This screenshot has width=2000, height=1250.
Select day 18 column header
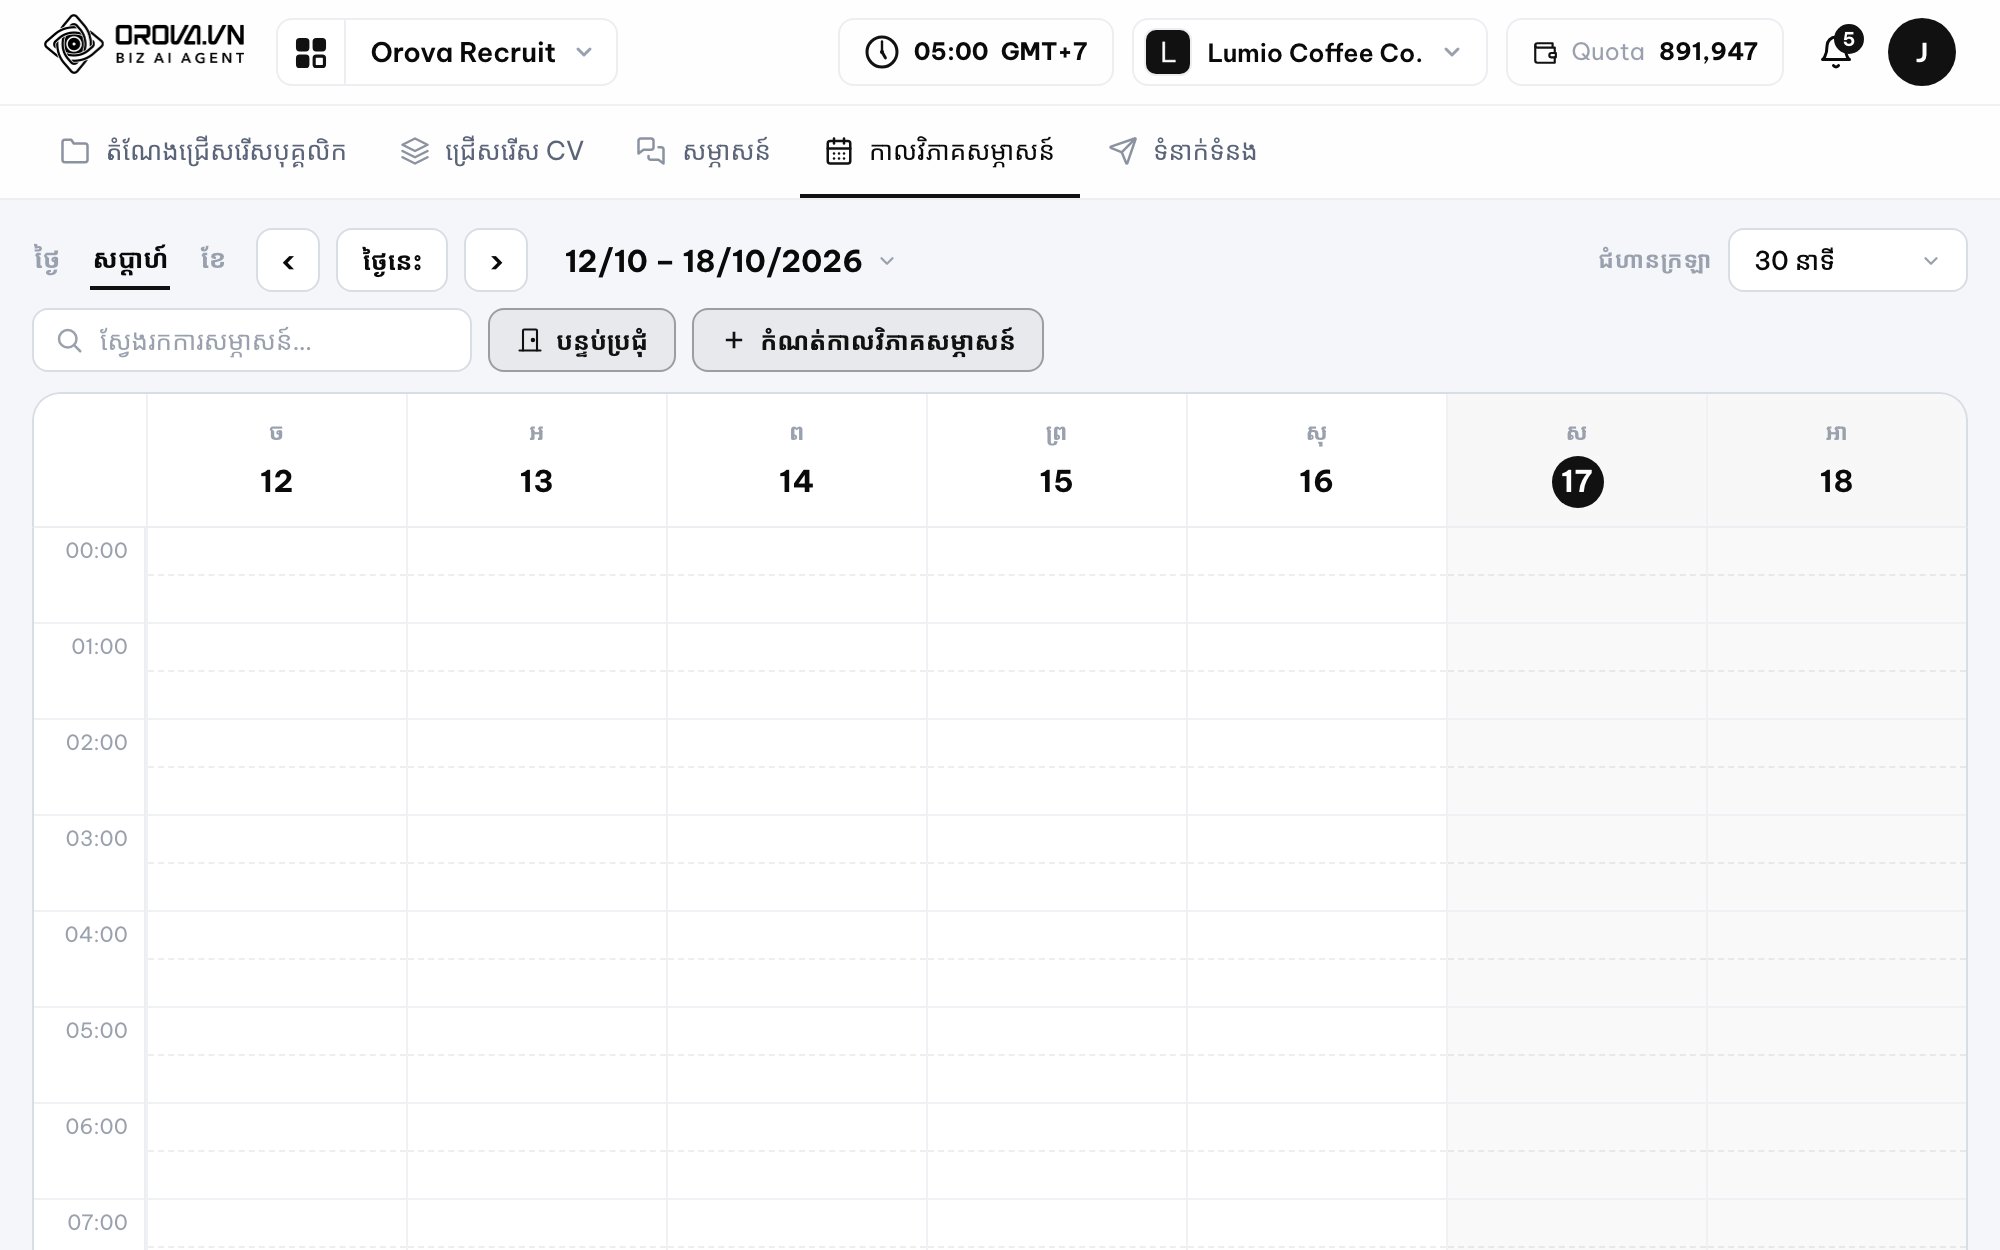point(1836,461)
